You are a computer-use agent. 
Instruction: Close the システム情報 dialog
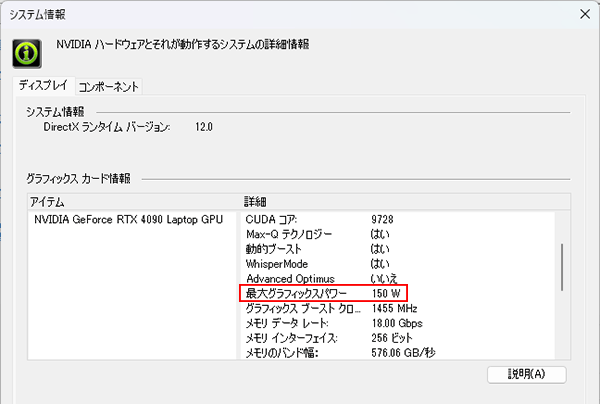click(585, 14)
